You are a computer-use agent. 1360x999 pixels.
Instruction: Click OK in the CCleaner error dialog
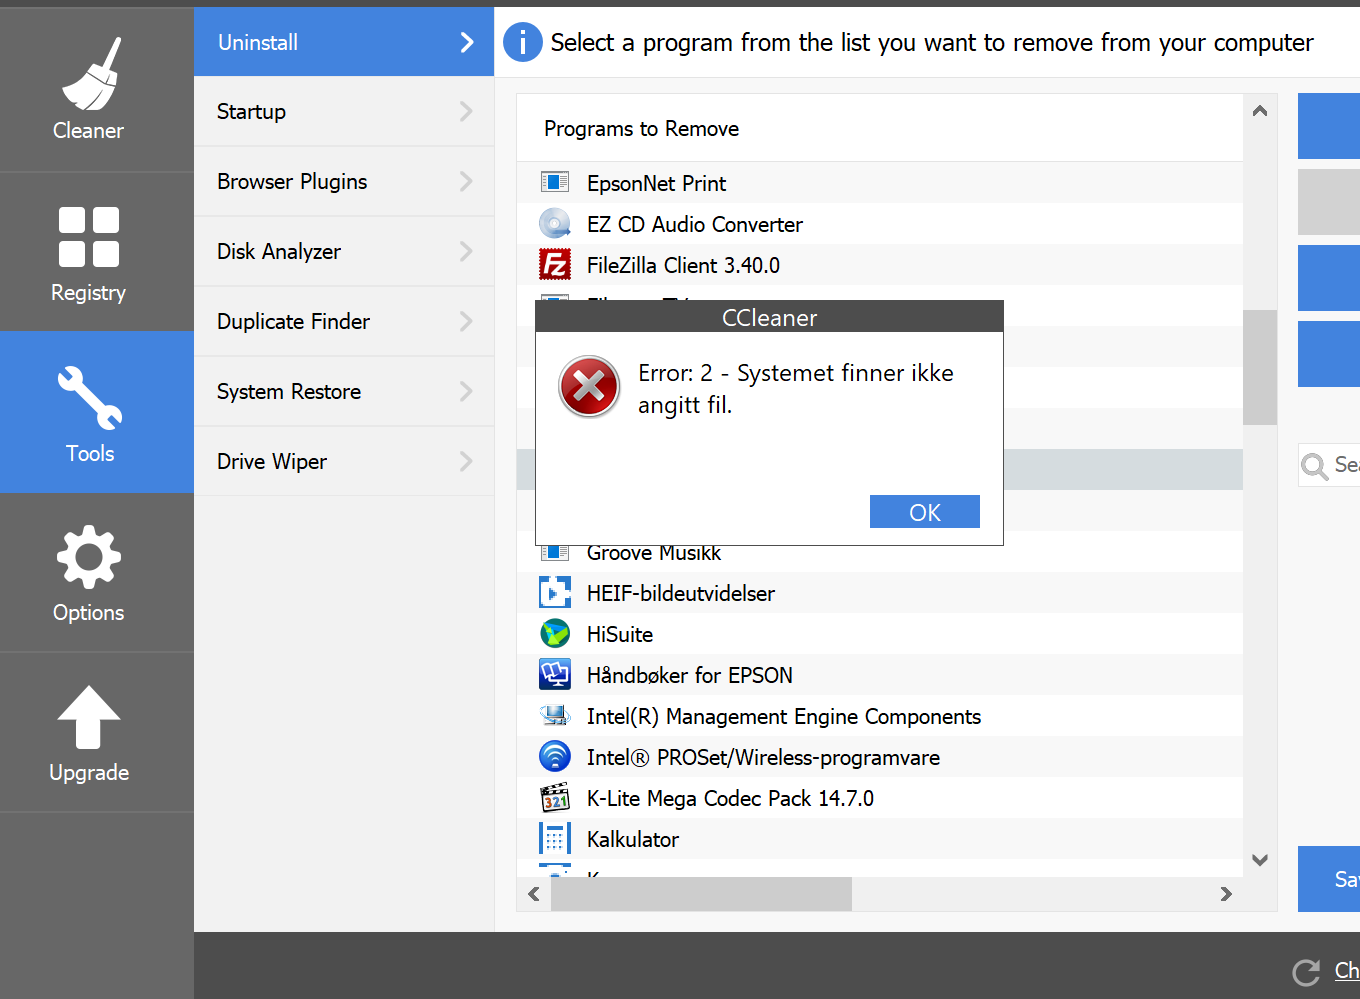click(x=925, y=512)
